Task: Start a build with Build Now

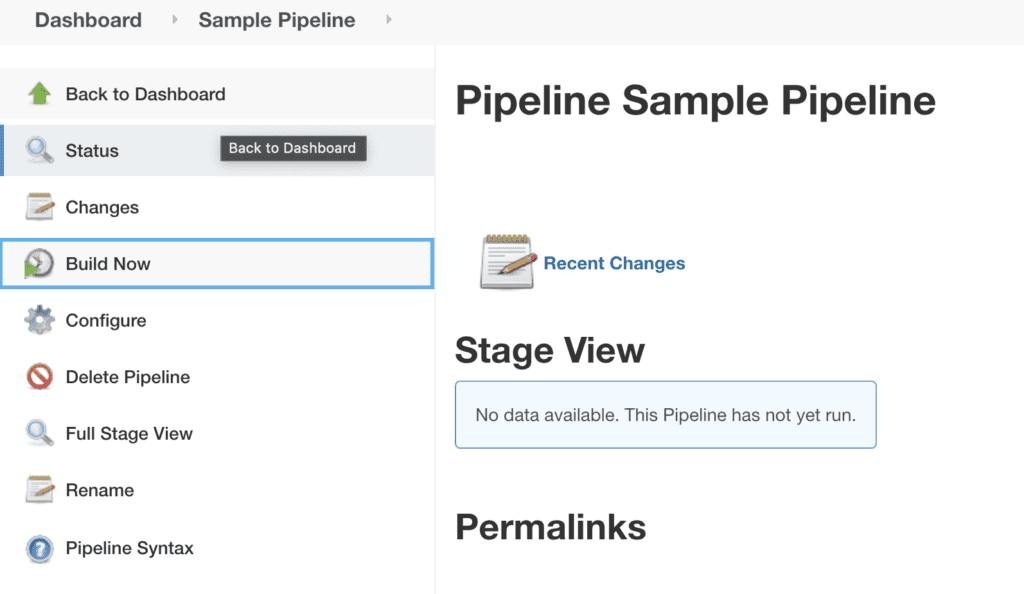Action: (x=217, y=264)
